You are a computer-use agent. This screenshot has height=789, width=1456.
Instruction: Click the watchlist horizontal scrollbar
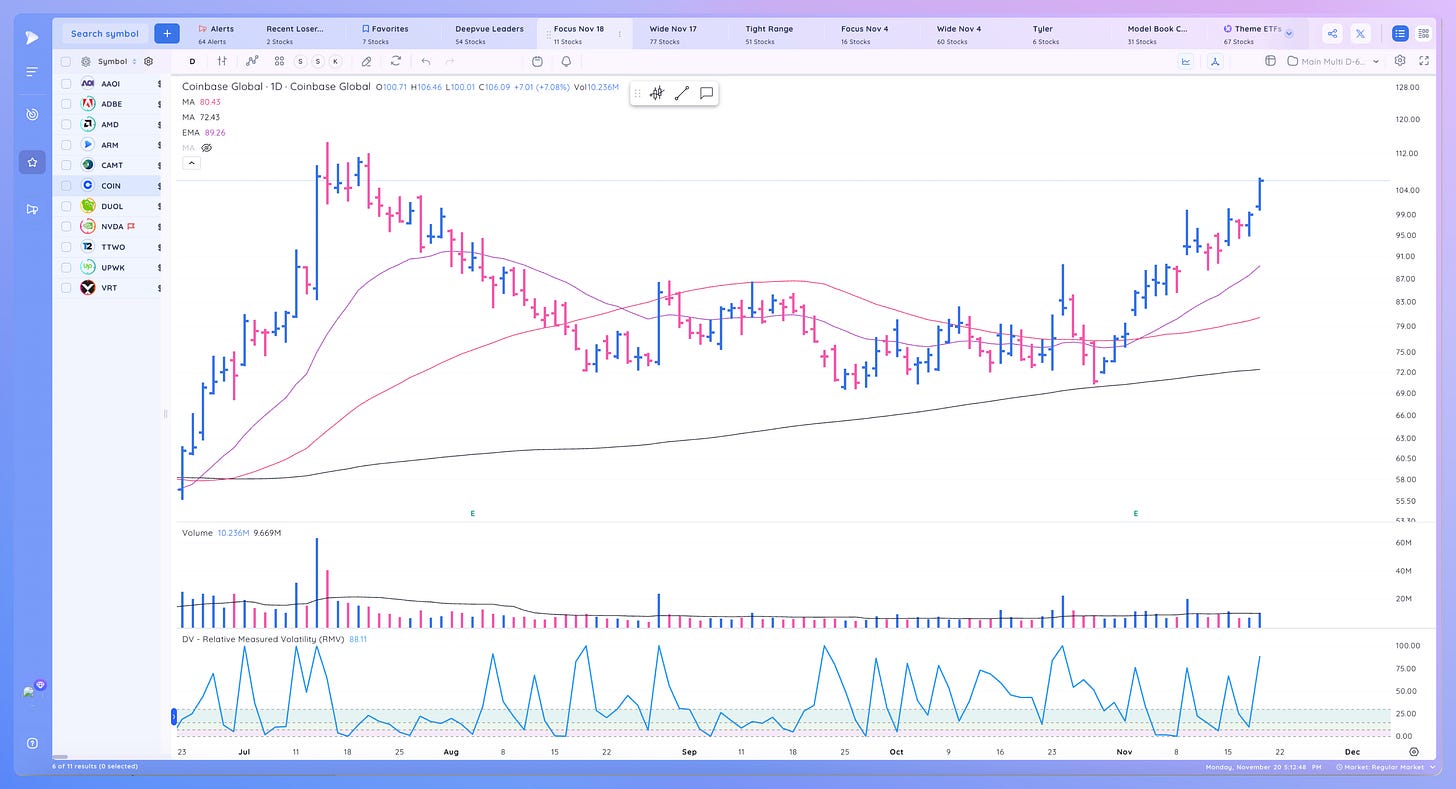point(60,756)
